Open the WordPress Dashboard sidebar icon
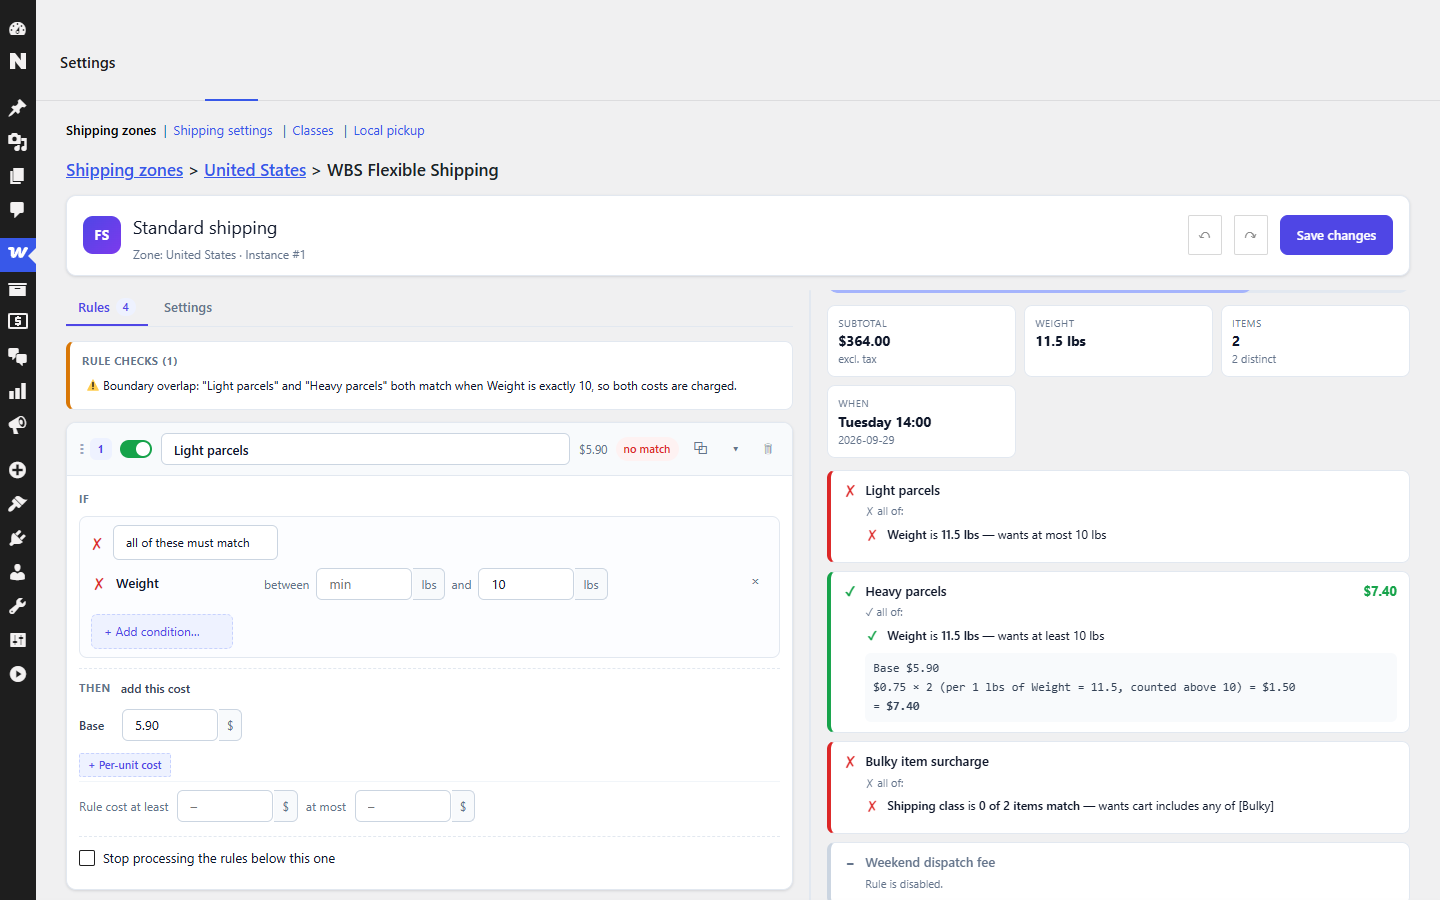Screen dimensions: 1440x900 click(x=17, y=28)
